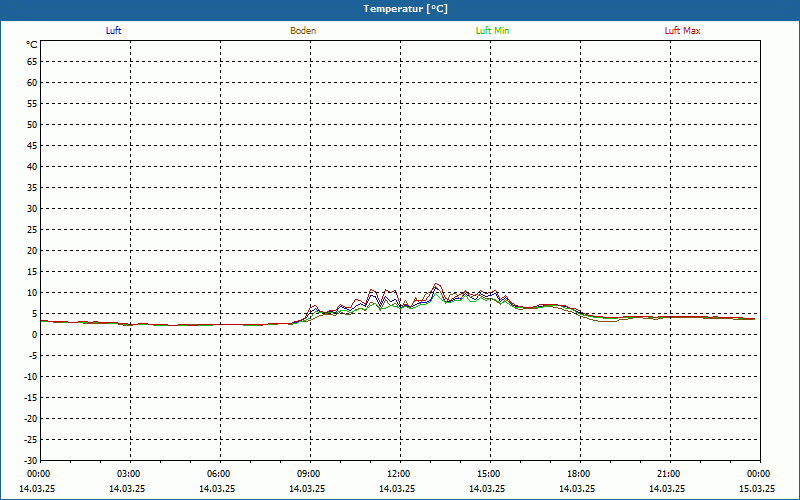
Task: Click the 15 y-axis value
Action: point(32,272)
